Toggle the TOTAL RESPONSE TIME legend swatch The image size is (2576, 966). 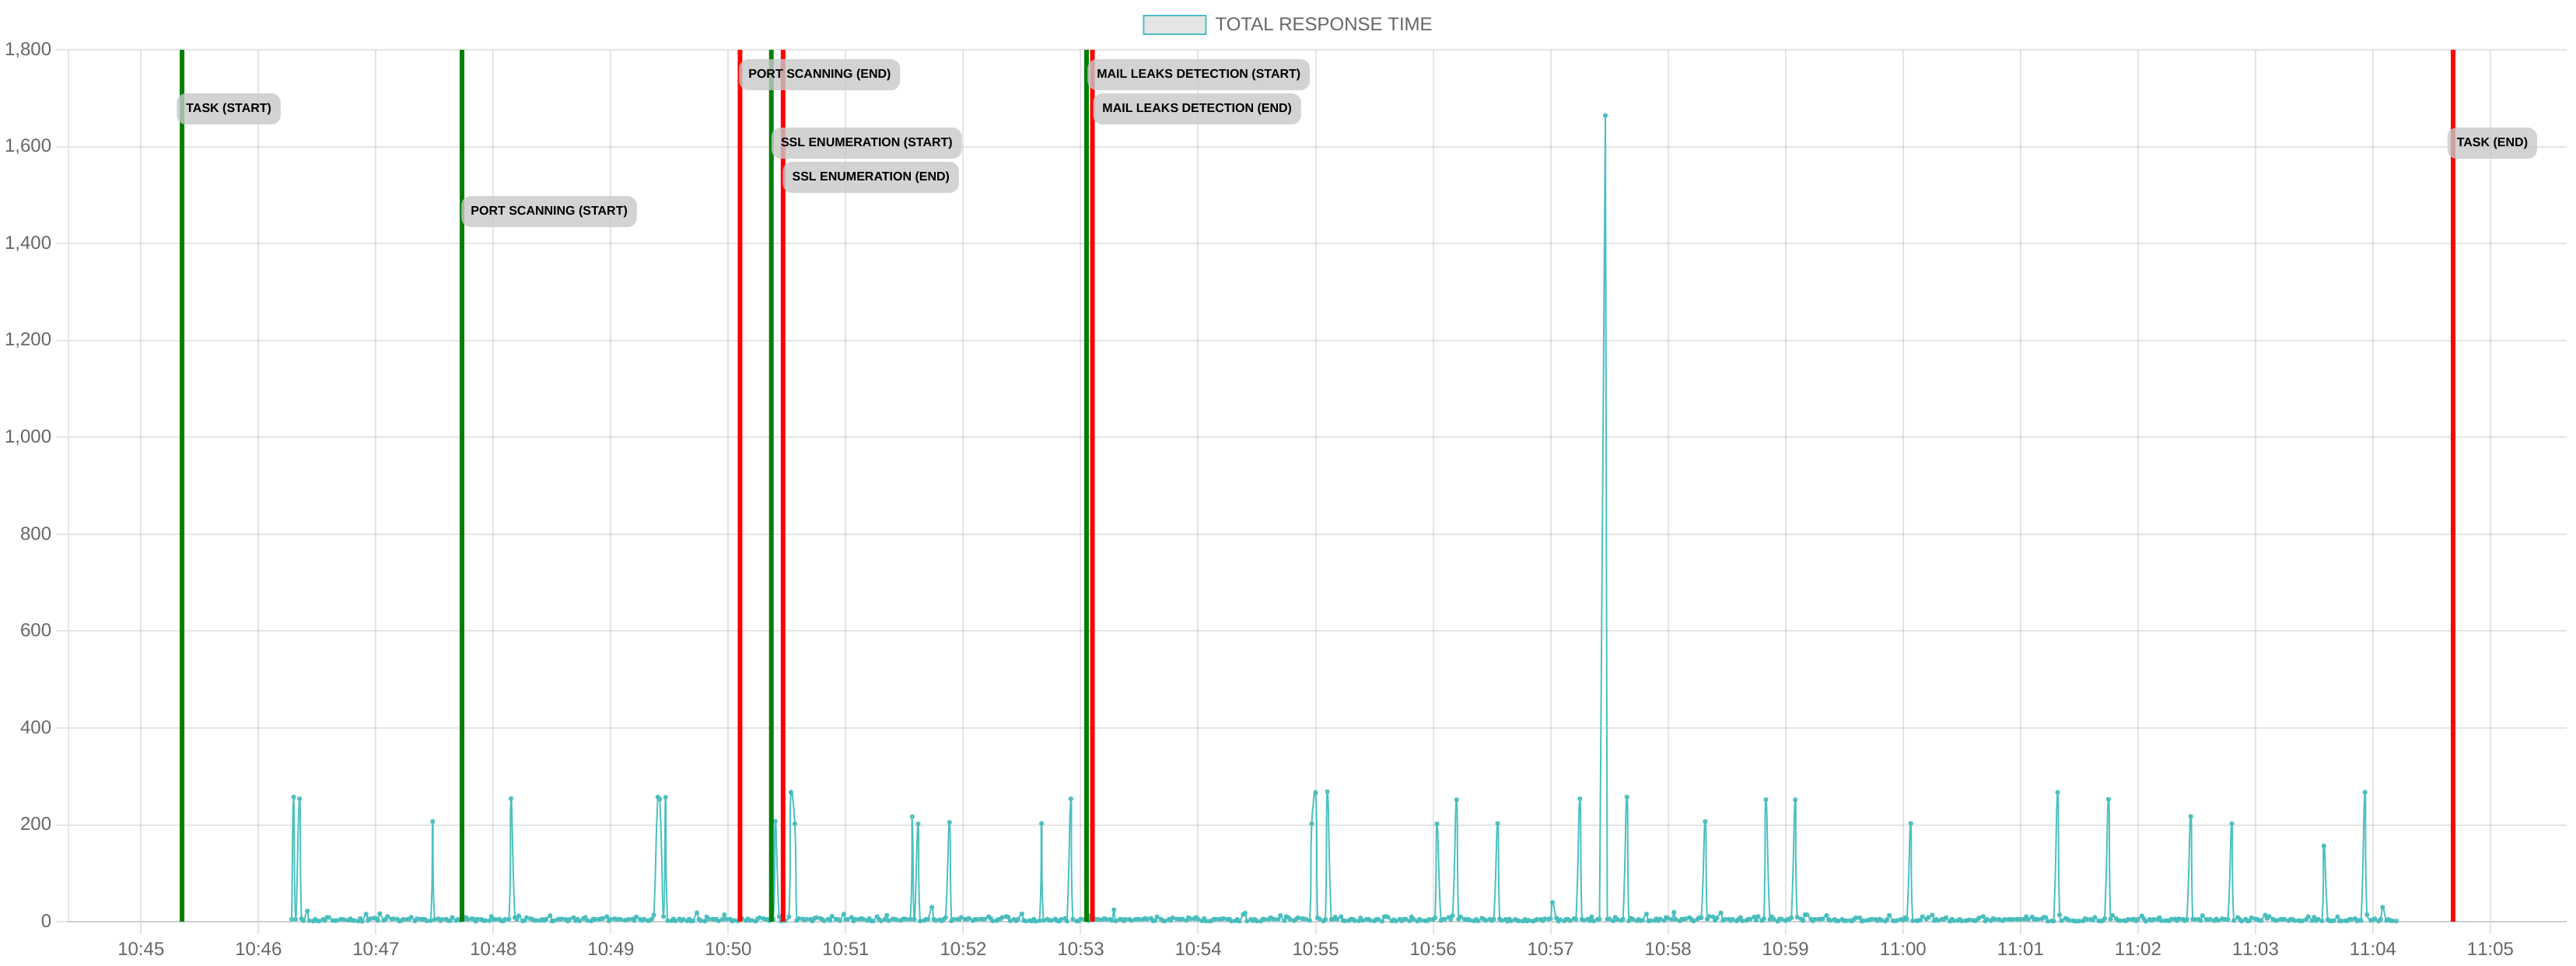point(1174,24)
